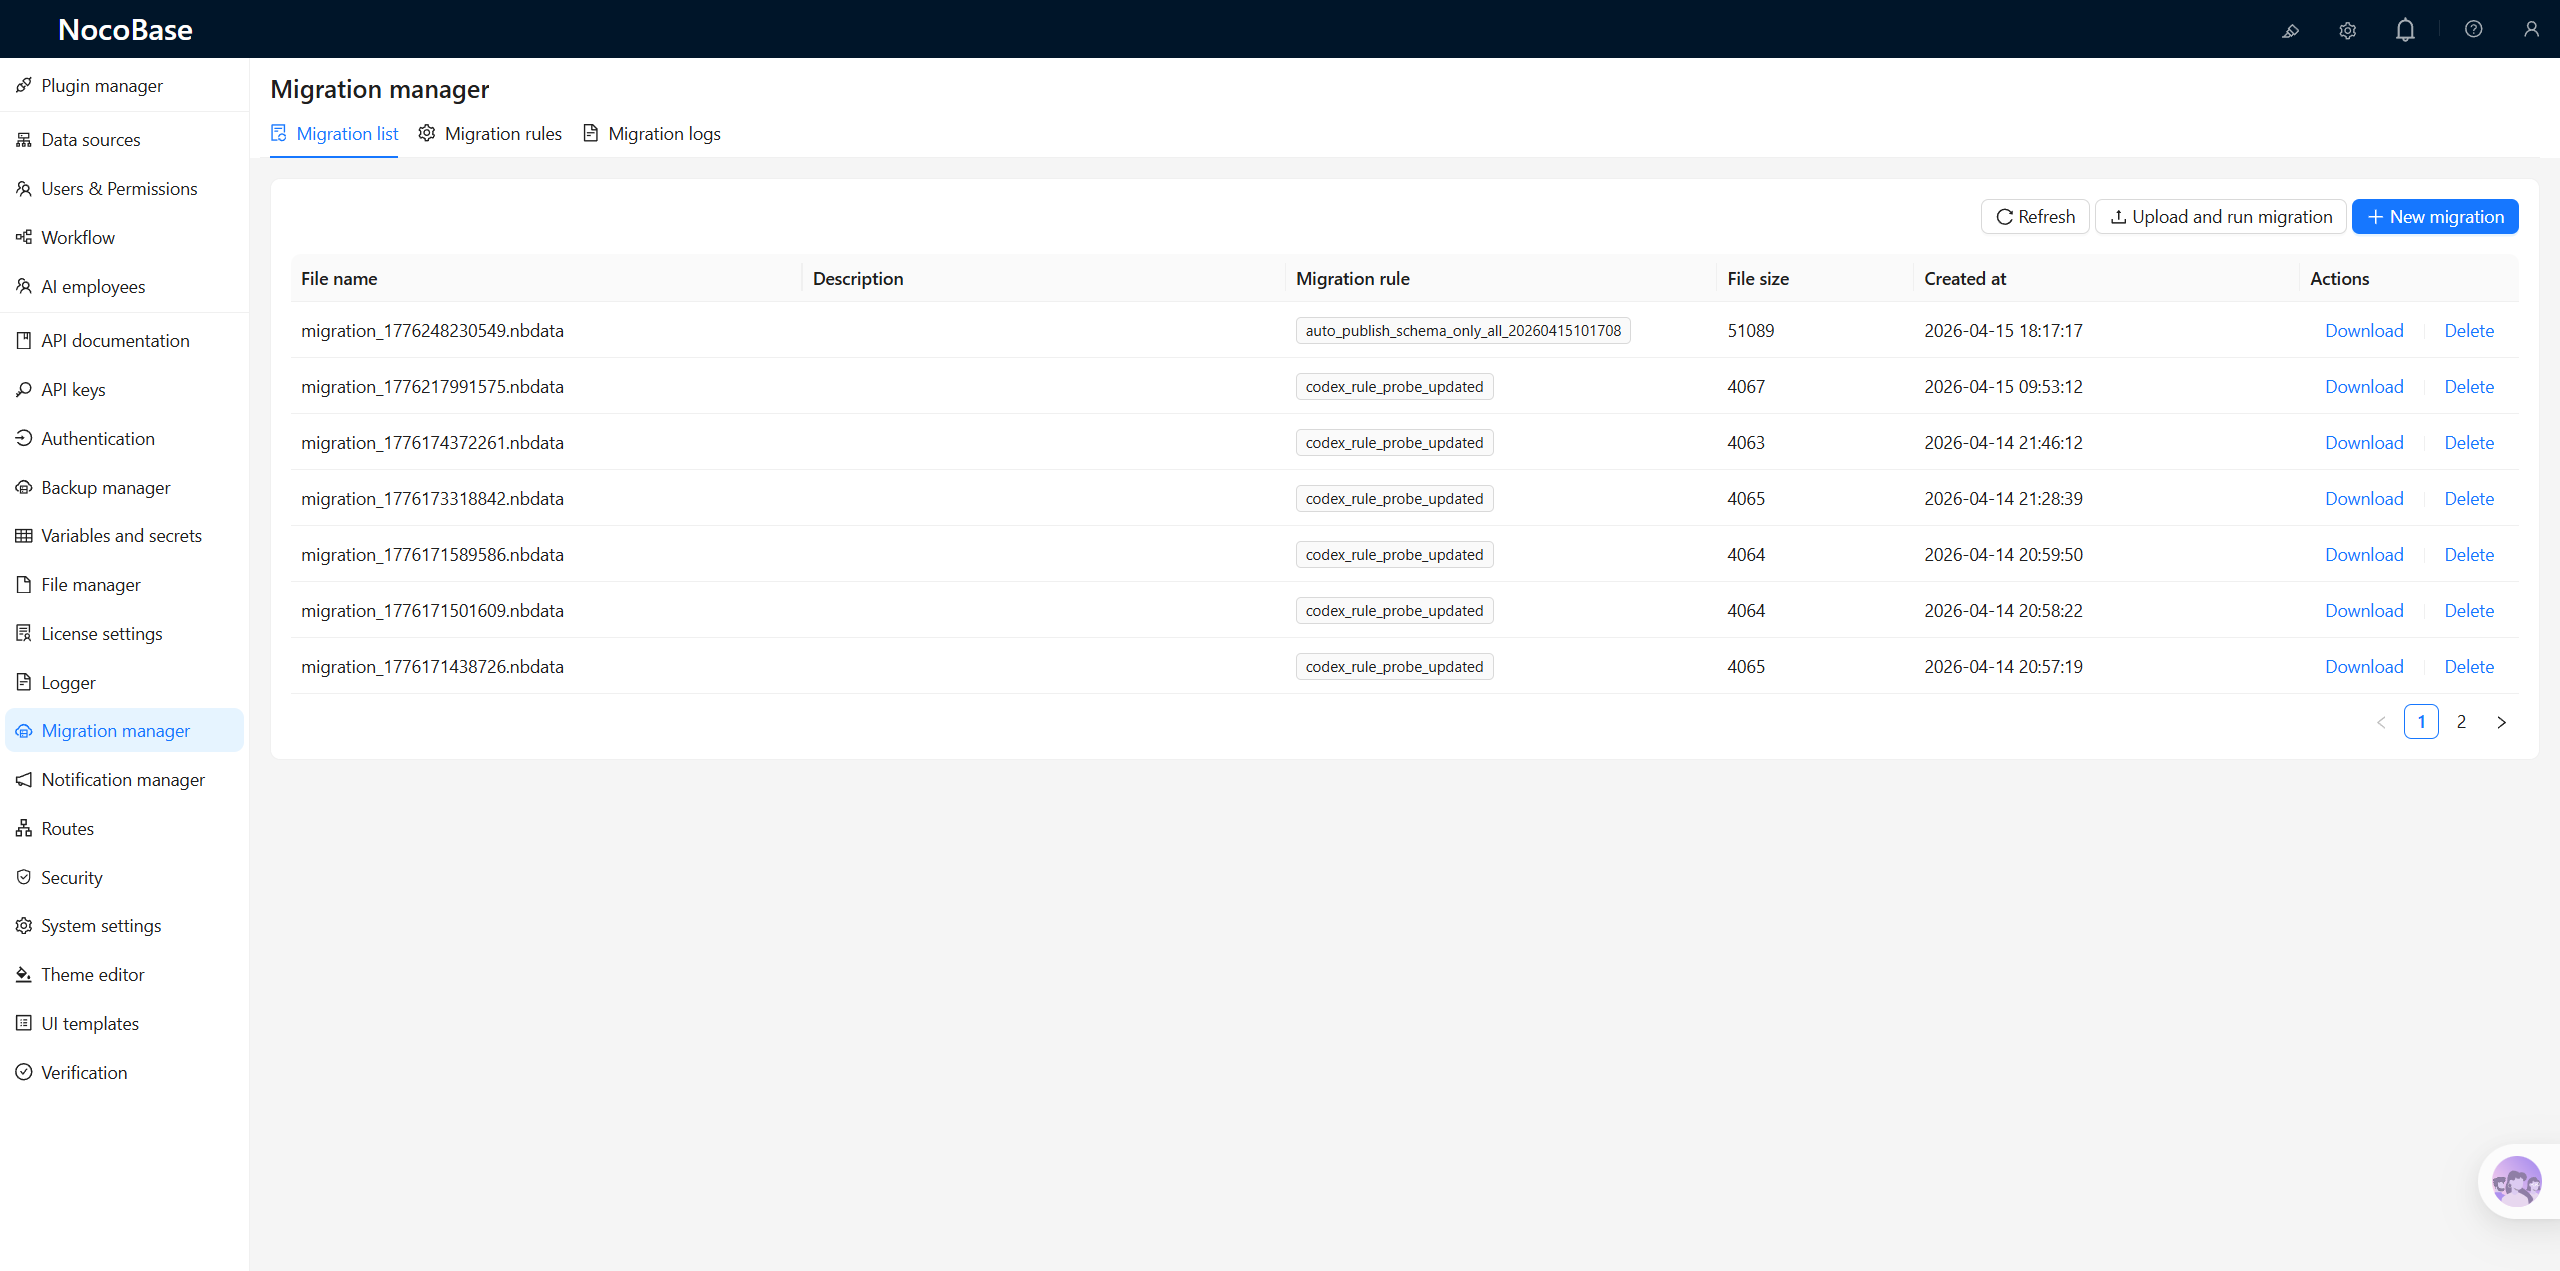Open Backup manager in the sidebar

point(105,487)
